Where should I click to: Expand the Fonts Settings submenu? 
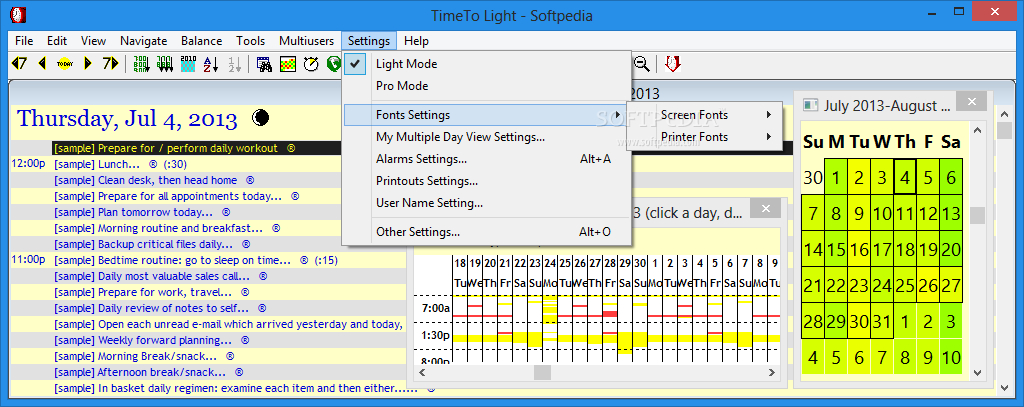click(487, 115)
